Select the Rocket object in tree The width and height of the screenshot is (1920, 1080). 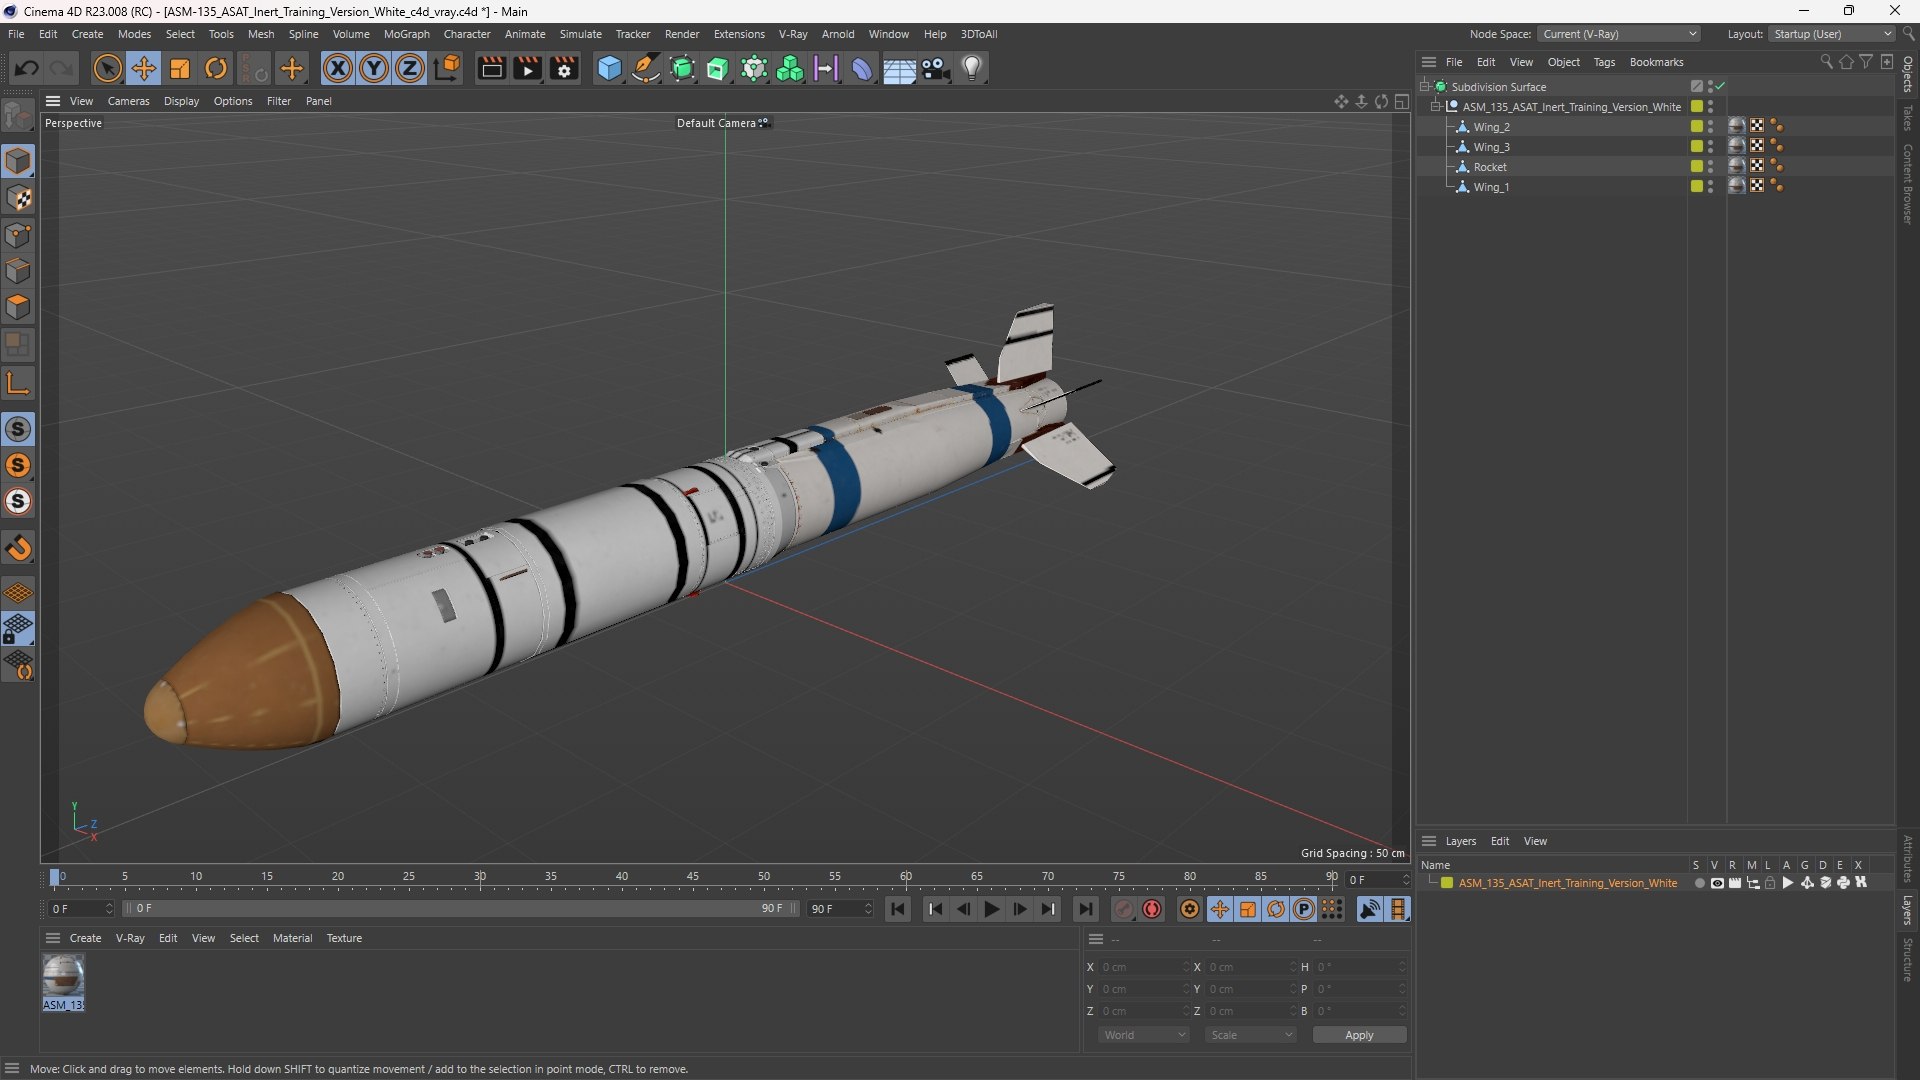(1489, 167)
